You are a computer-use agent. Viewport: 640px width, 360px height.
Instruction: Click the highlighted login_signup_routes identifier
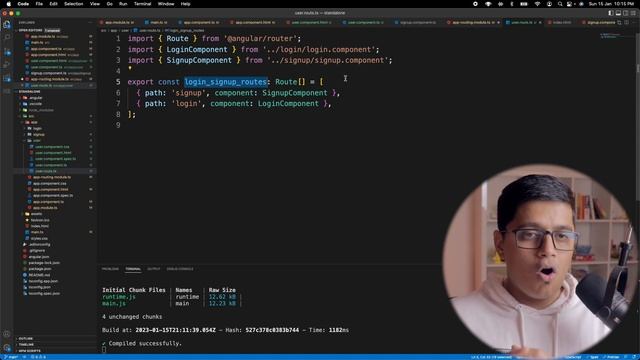225,82
